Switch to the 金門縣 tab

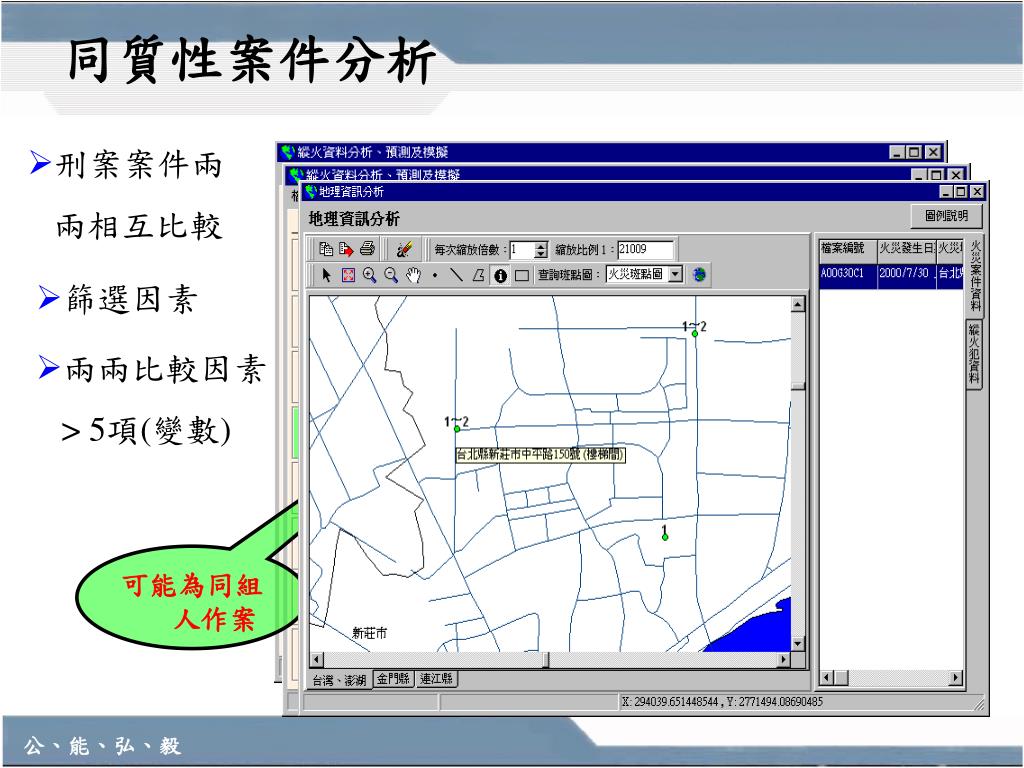pyautogui.click(x=394, y=679)
